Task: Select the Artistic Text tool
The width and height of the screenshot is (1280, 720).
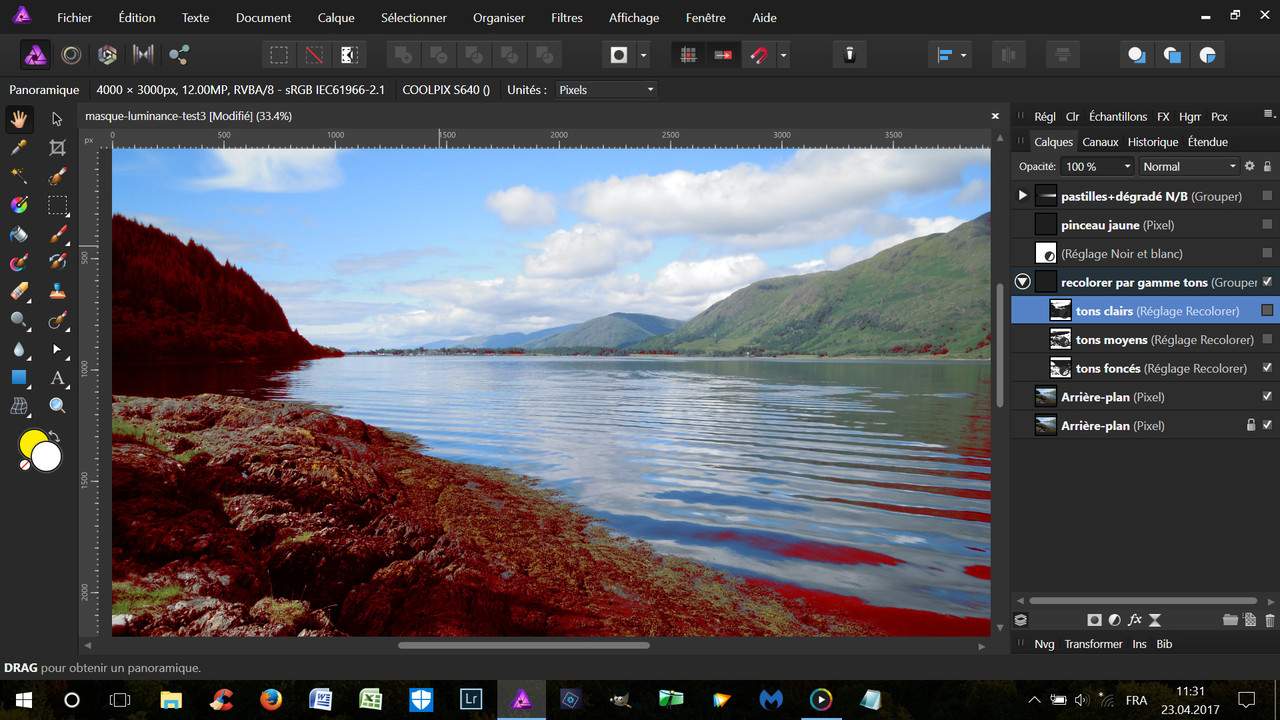Action: [x=58, y=377]
